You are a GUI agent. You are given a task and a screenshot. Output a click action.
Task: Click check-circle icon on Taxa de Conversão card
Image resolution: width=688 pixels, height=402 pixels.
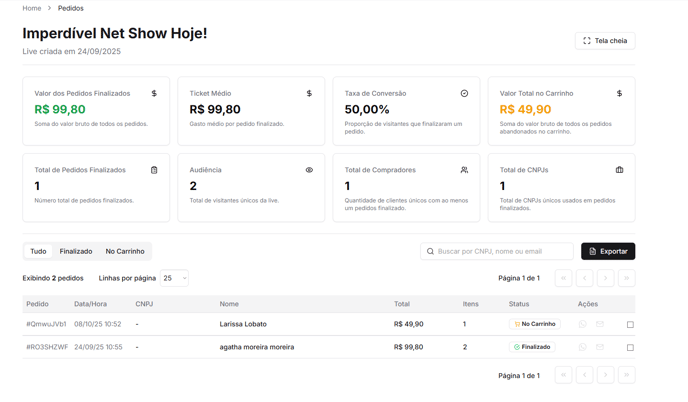tap(464, 93)
